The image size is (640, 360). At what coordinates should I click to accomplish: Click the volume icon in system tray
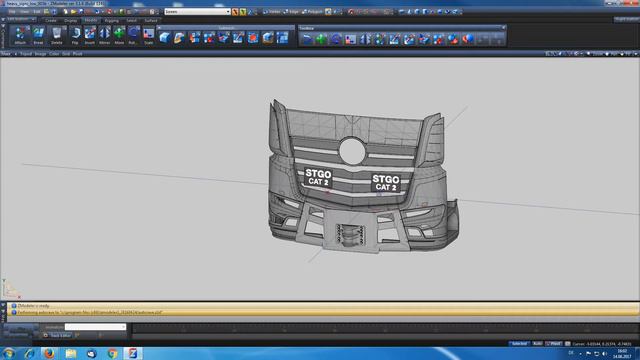(x=604, y=353)
